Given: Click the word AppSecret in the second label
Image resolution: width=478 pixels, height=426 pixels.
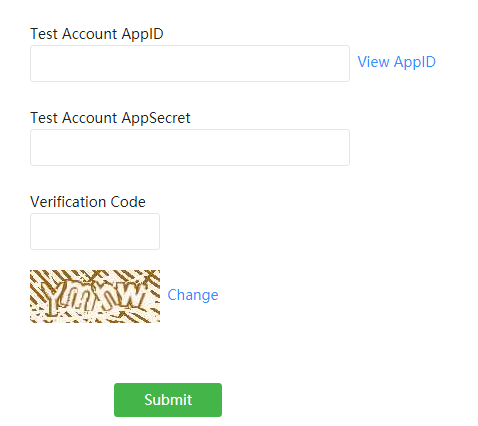Looking at the screenshot, I should (x=156, y=118).
